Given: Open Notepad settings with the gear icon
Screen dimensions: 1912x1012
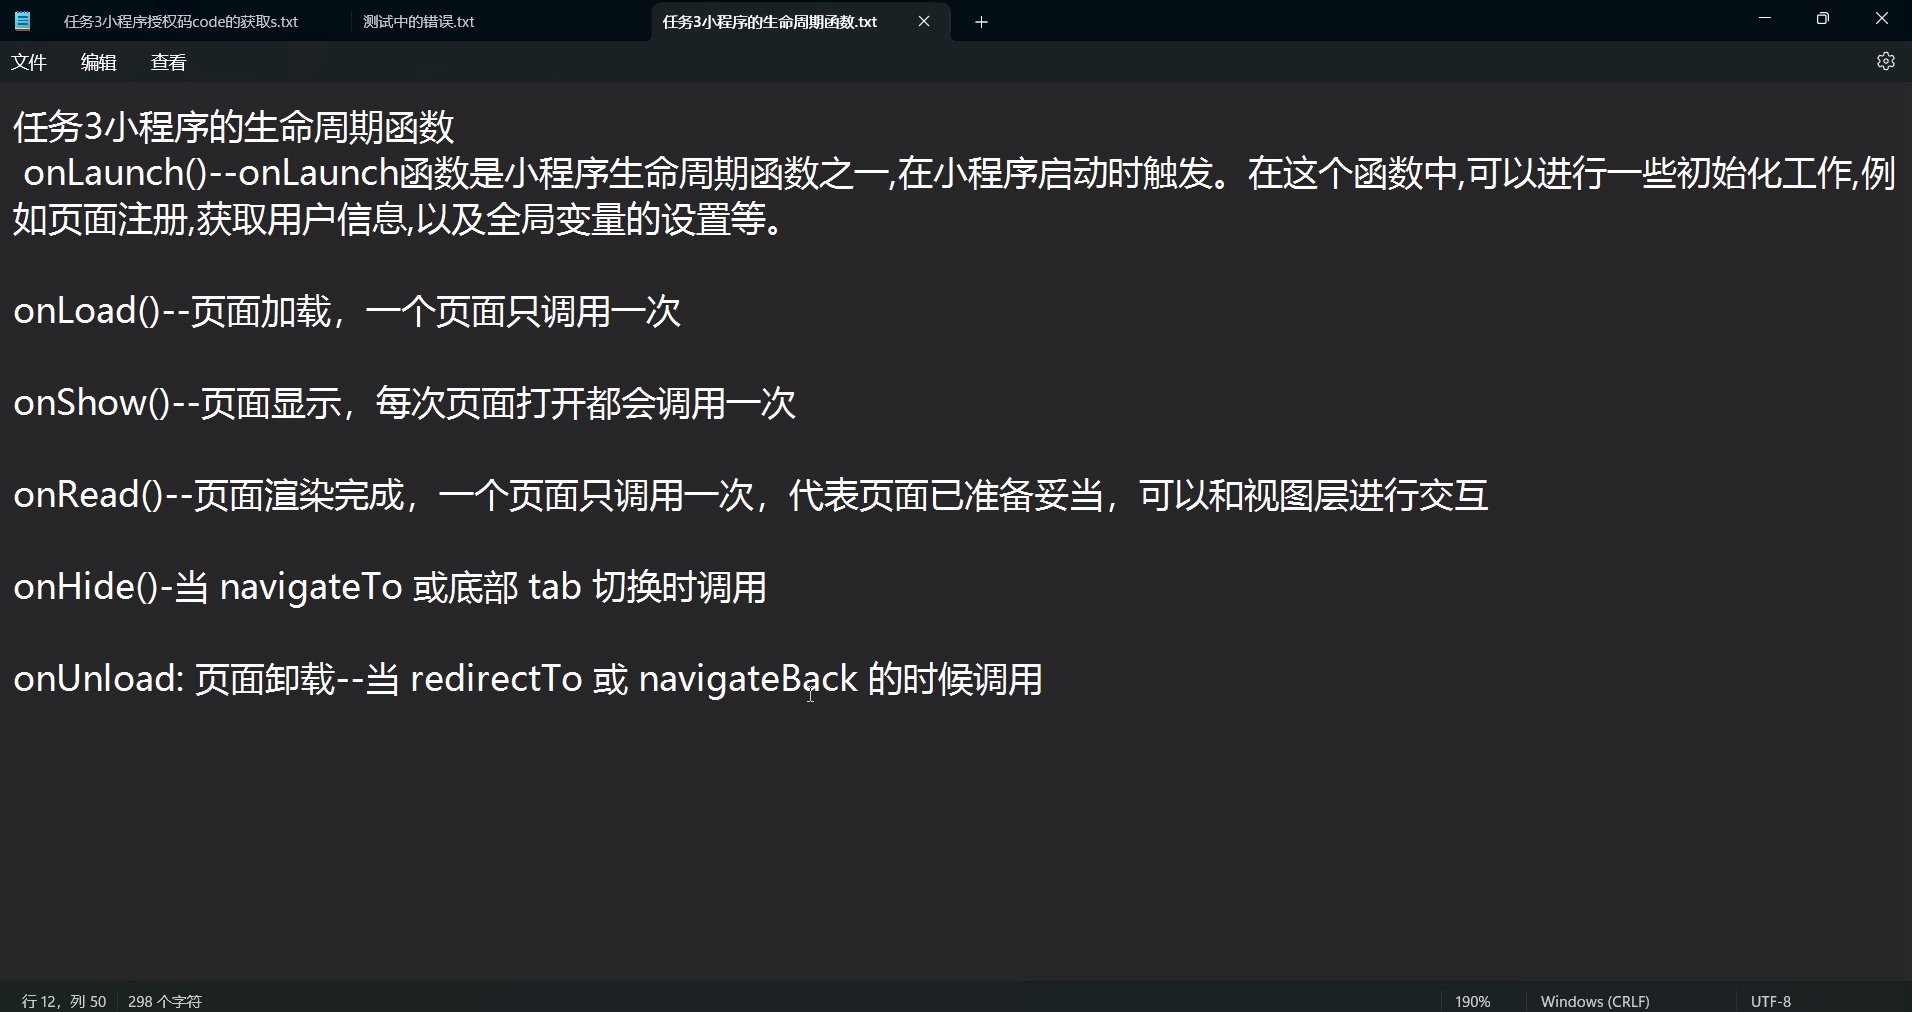Looking at the screenshot, I should tap(1886, 61).
